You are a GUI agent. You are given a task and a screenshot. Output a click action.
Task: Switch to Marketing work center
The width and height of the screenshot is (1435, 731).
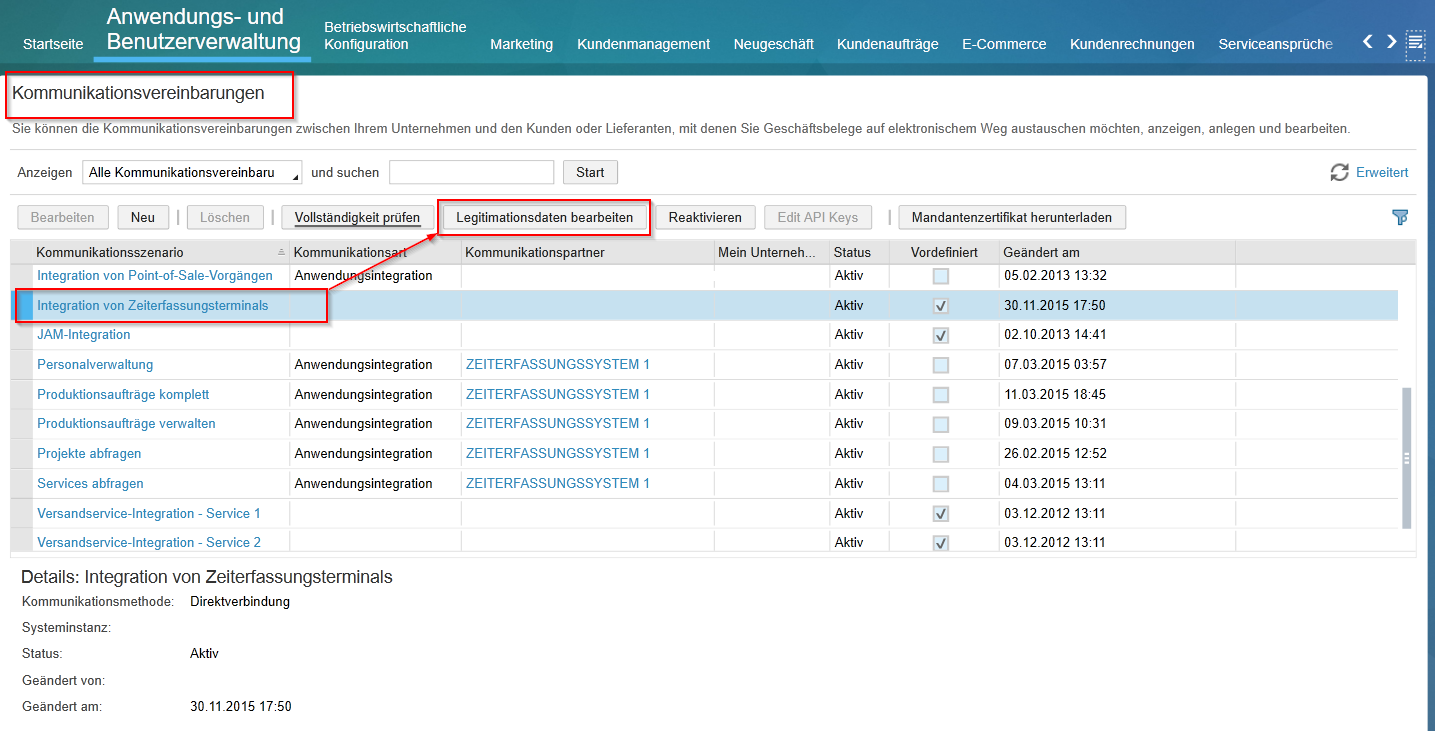point(521,44)
